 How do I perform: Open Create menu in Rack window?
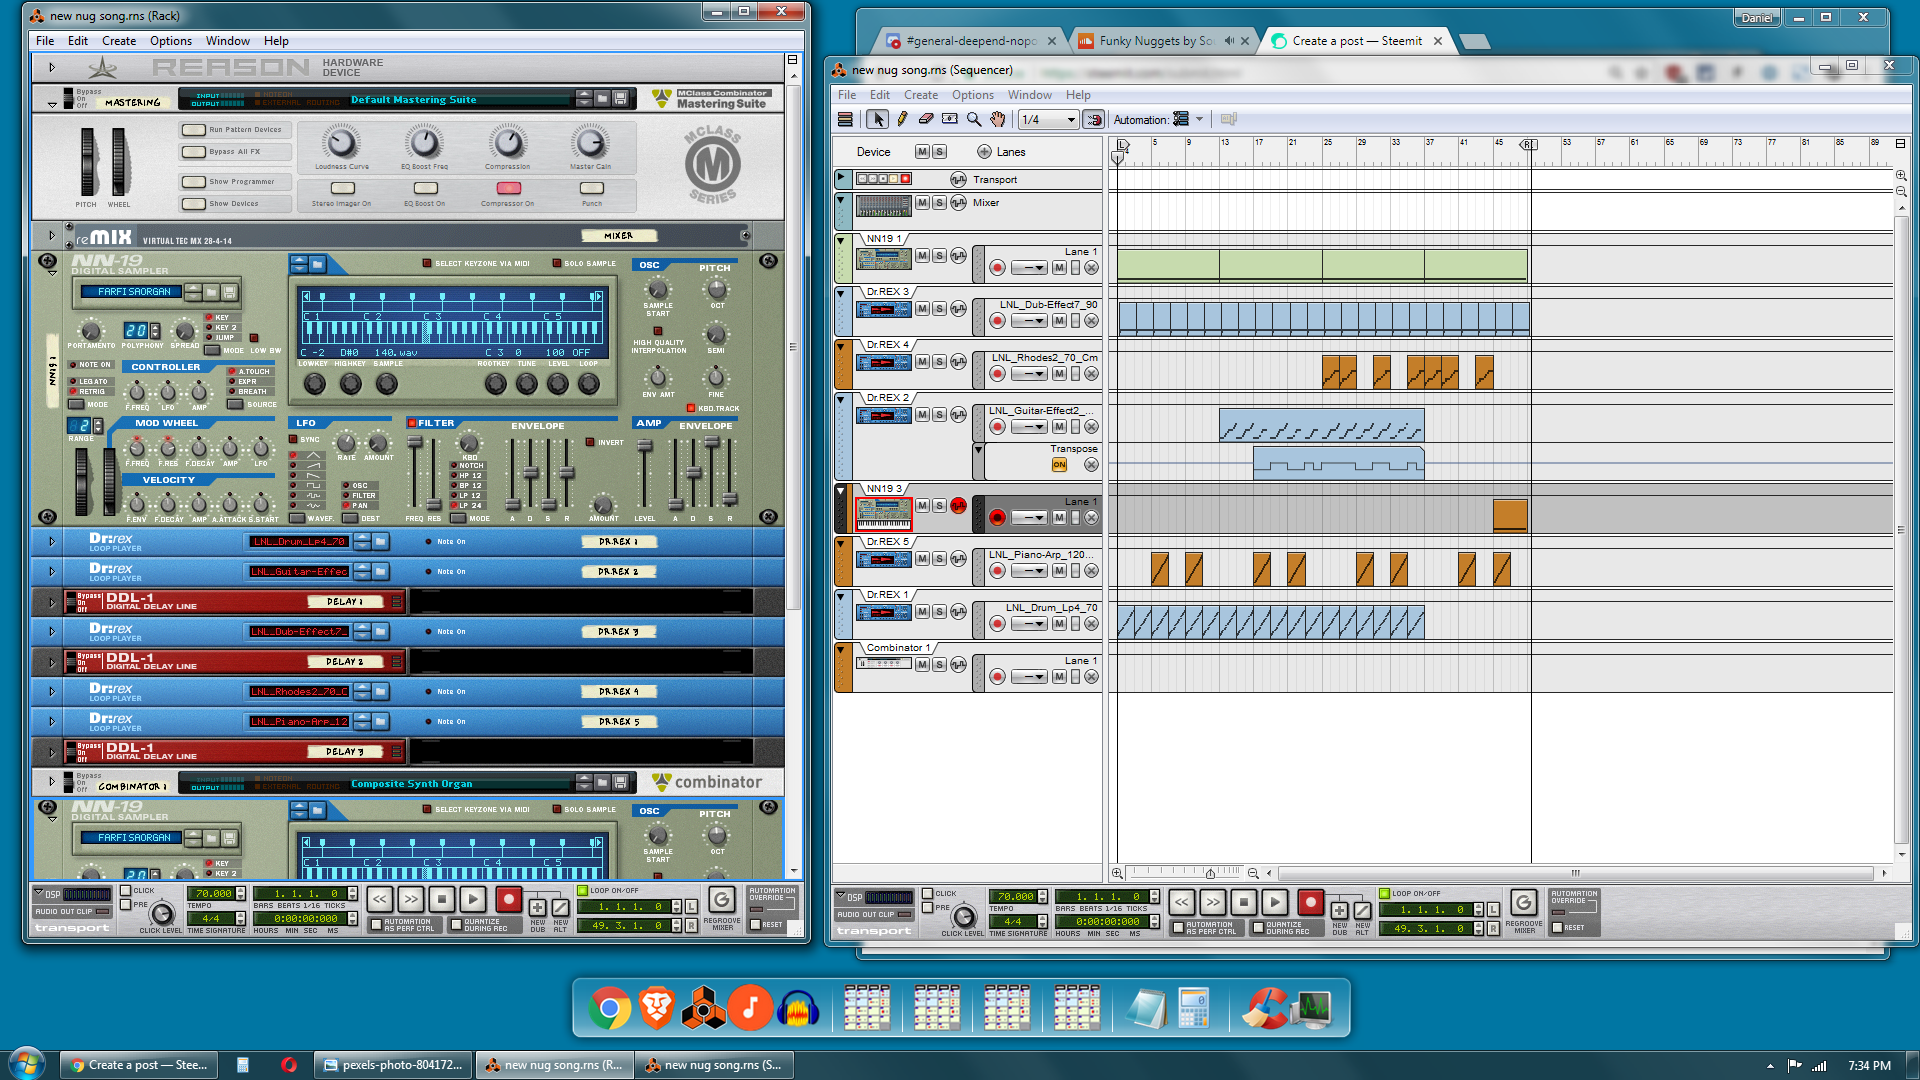(x=118, y=41)
